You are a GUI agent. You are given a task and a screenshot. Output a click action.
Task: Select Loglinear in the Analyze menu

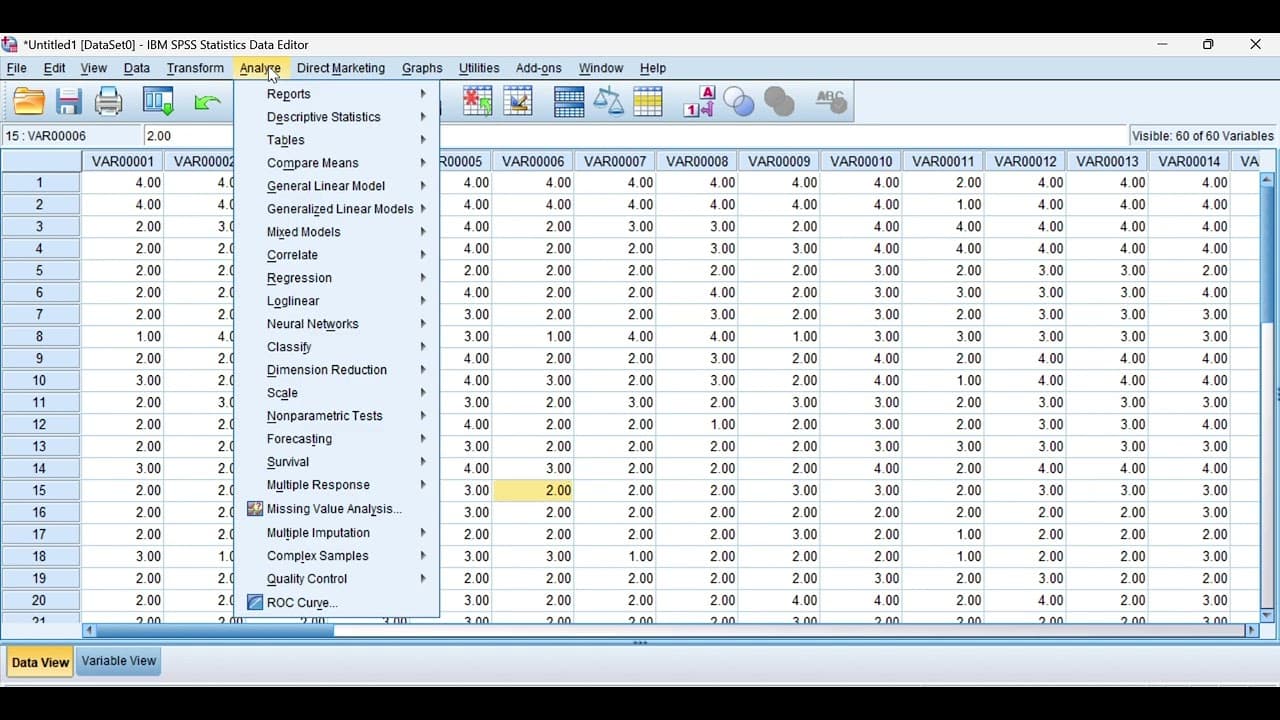pyautogui.click(x=335, y=301)
